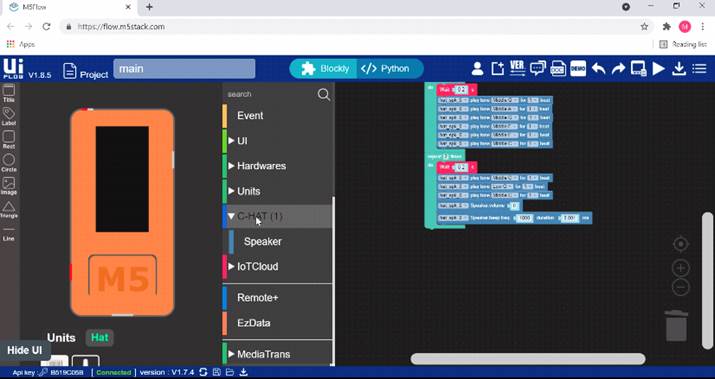Redo the last block change
This screenshot has height=379, width=715.
(x=618, y=69)
